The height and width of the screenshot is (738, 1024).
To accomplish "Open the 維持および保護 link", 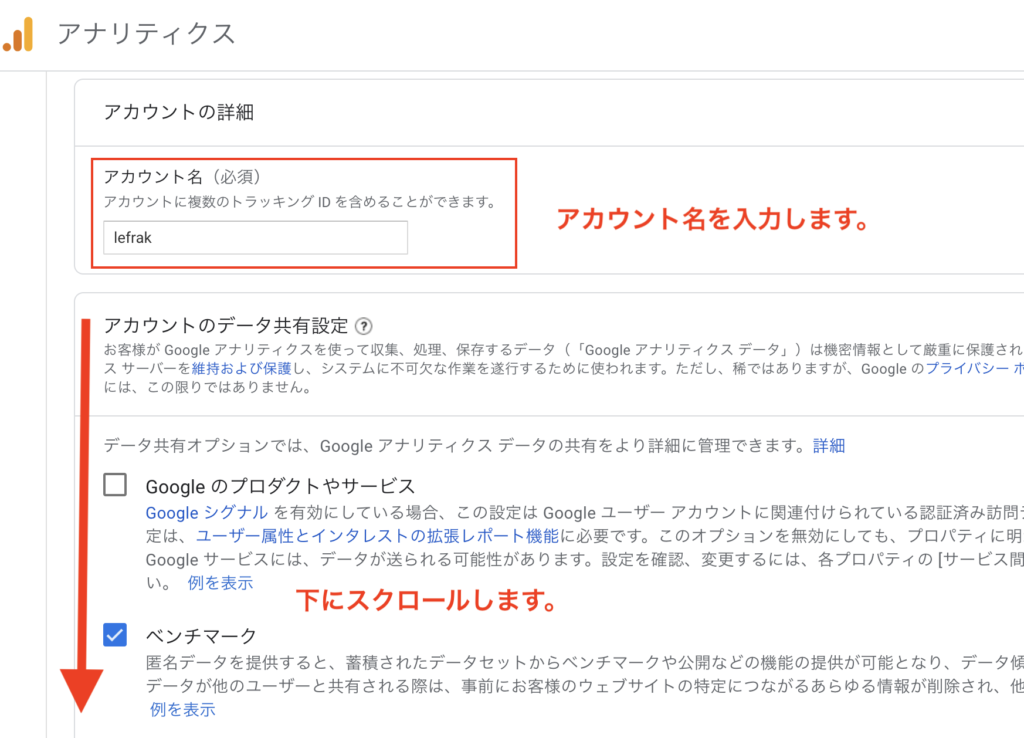I will (241, 368).
